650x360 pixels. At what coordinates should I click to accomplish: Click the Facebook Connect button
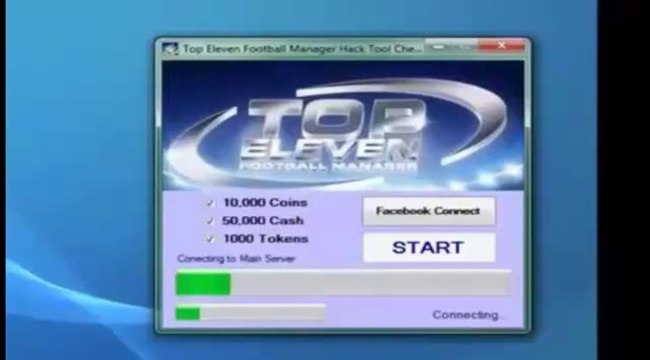[x=429, y=211]
